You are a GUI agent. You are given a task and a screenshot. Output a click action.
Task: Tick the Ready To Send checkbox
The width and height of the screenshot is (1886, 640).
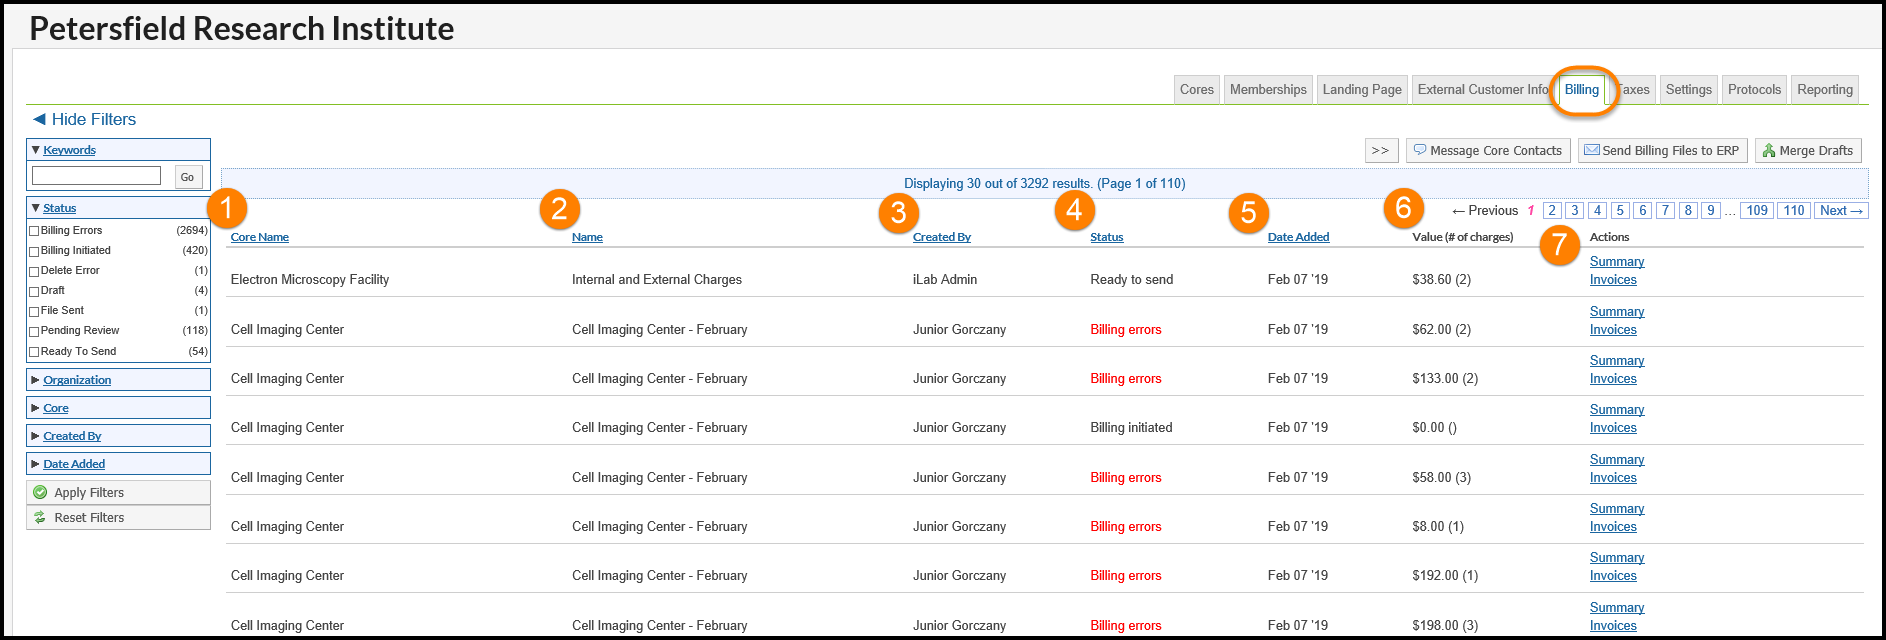pos(34,352)
